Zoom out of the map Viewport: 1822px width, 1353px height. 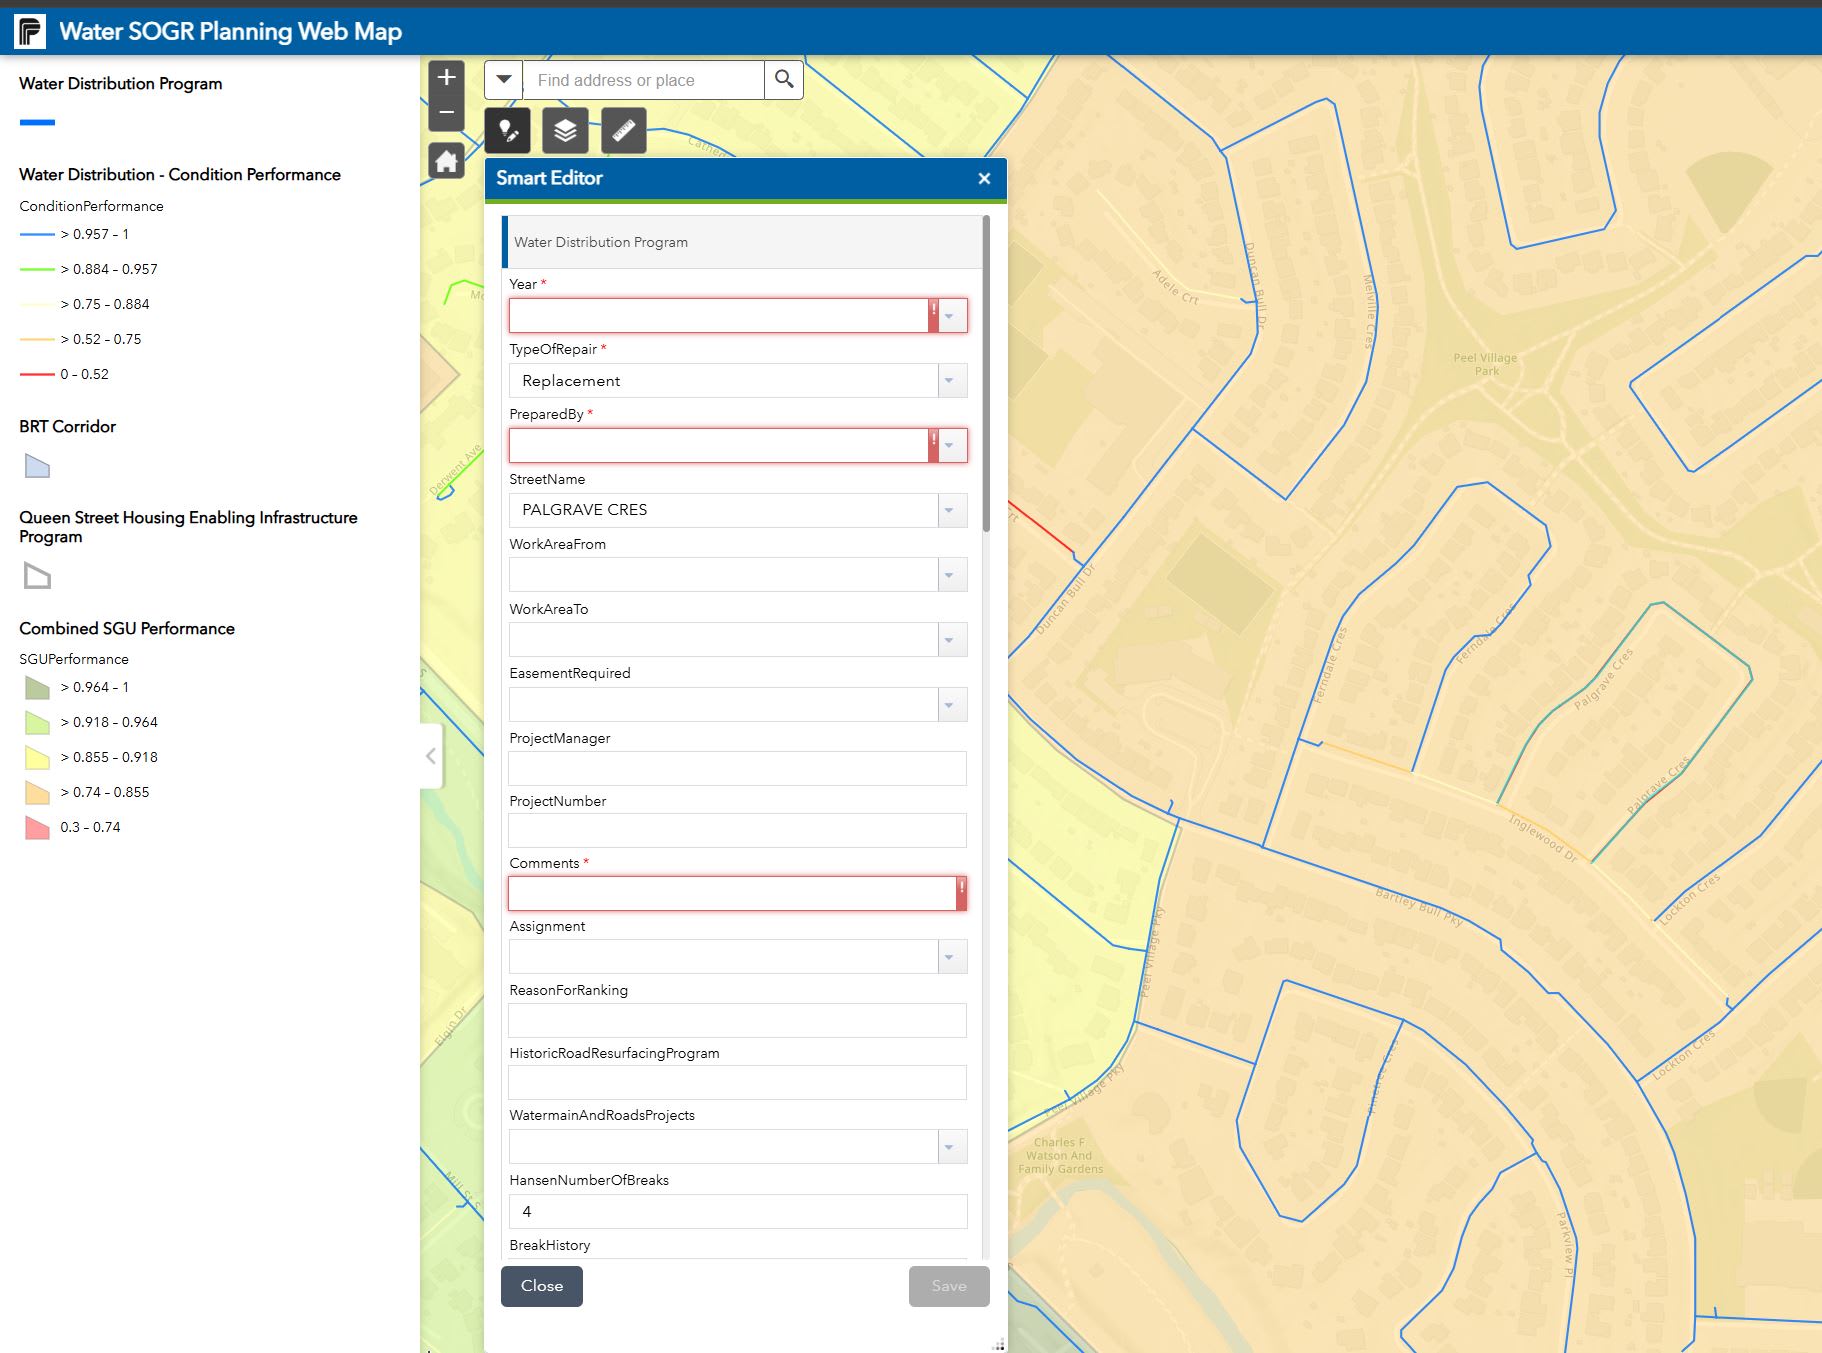446,113
